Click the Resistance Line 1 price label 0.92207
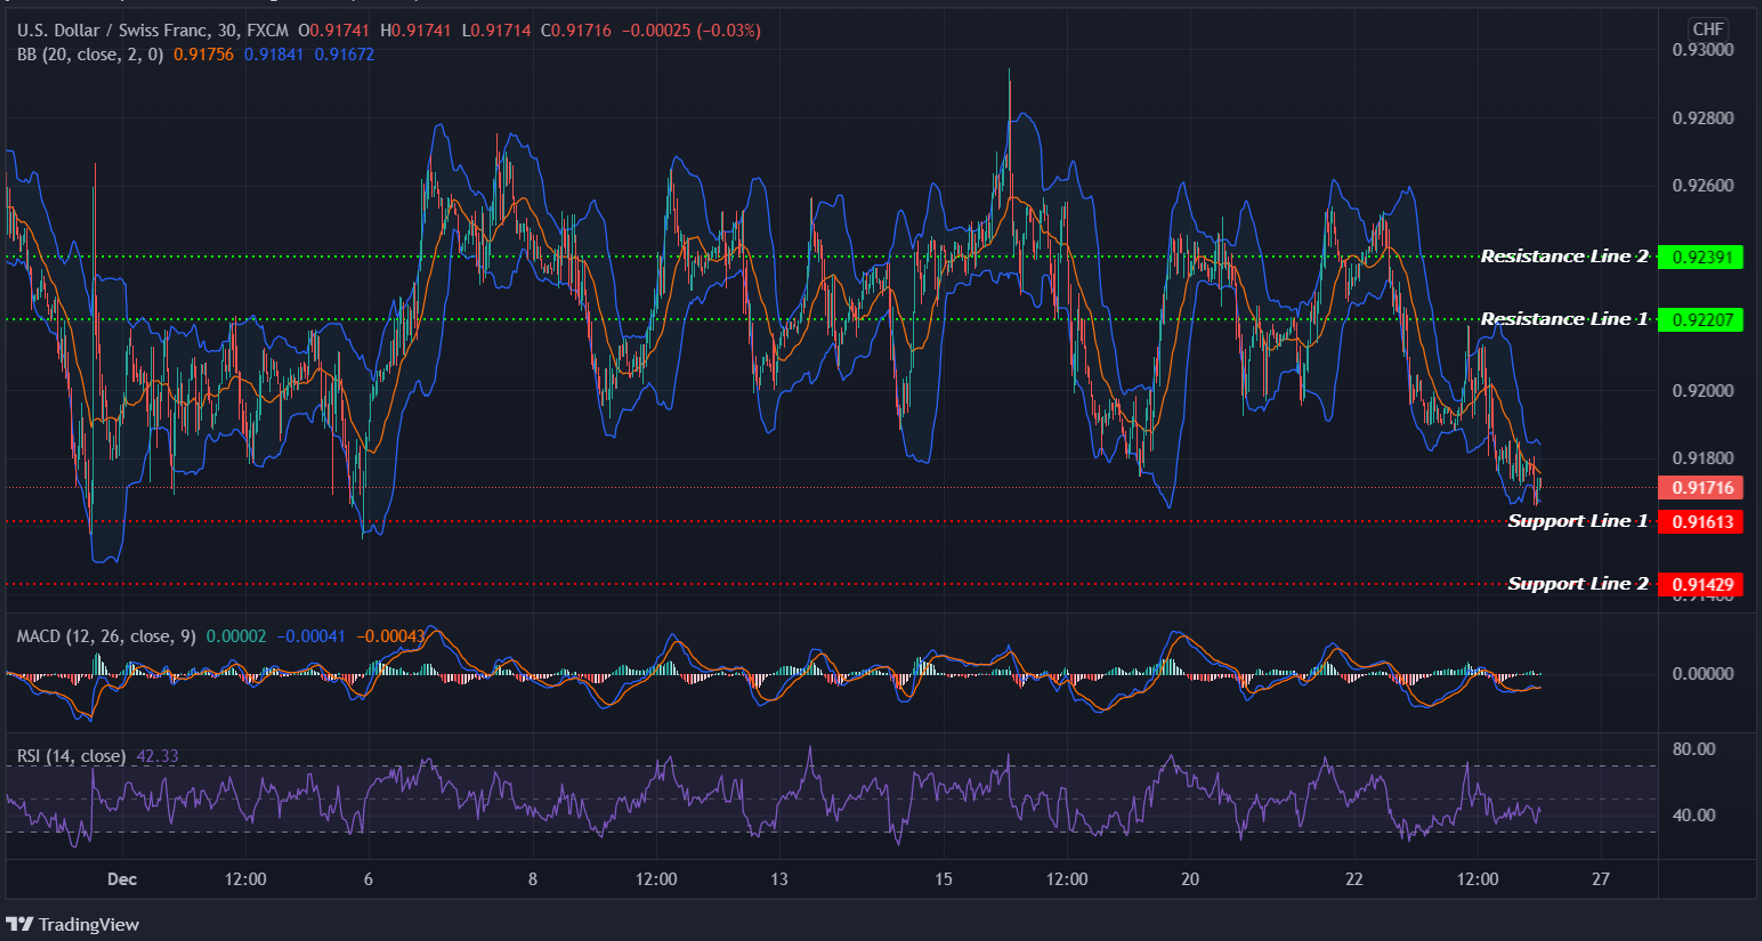The height and width of the screenshot is (941, 1762). (1700, 318)
